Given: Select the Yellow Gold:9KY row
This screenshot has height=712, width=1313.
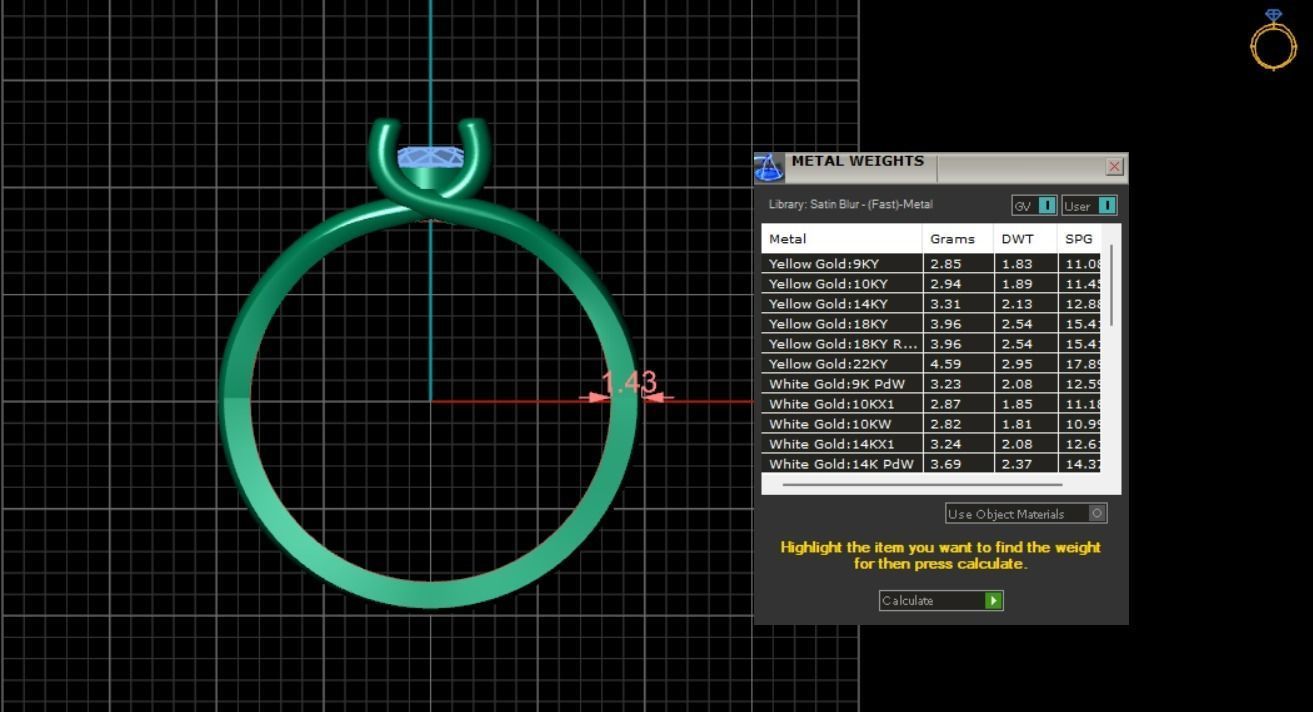Looking at the screenshot, I should click(931, 264).
